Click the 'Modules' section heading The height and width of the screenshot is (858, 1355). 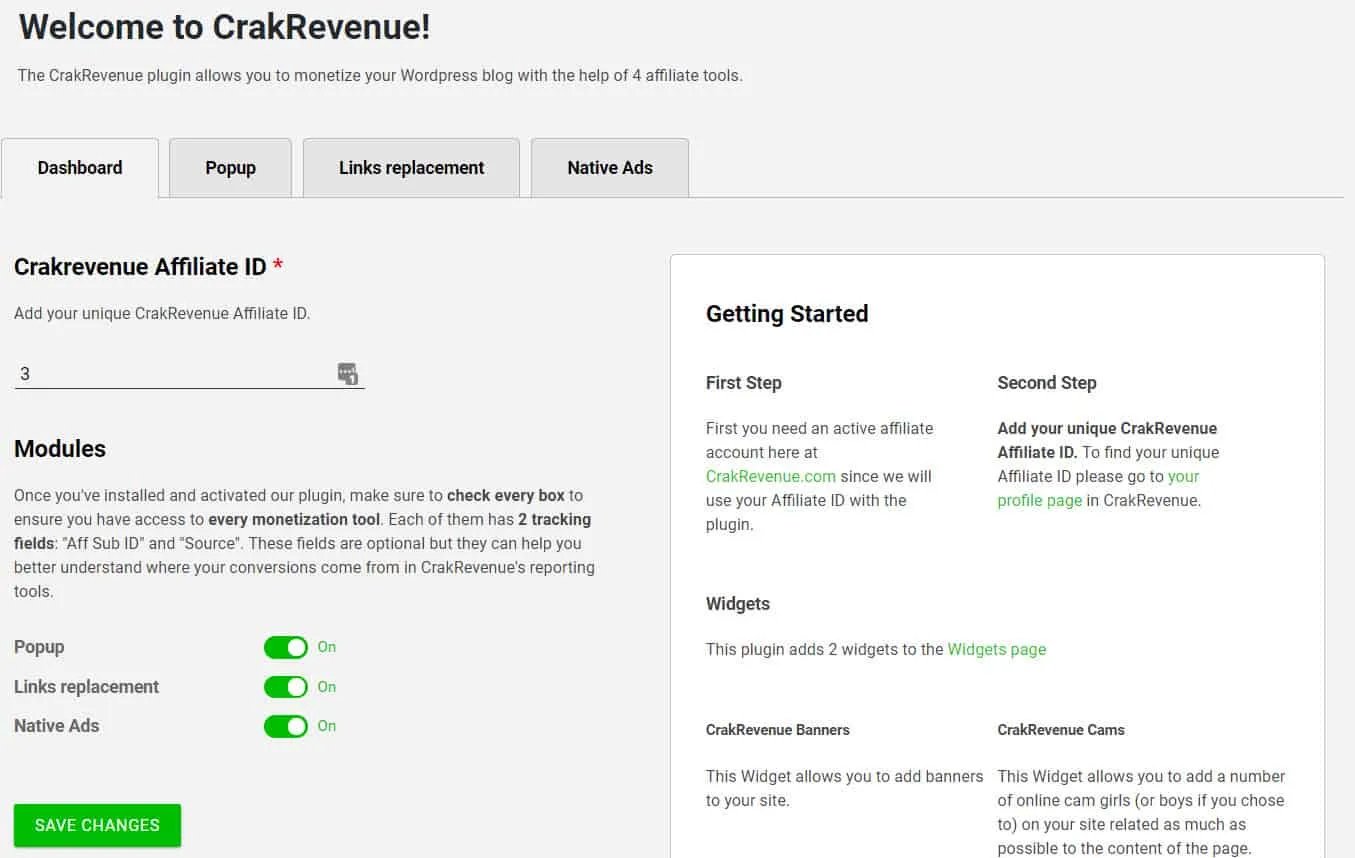pos(59,449)
